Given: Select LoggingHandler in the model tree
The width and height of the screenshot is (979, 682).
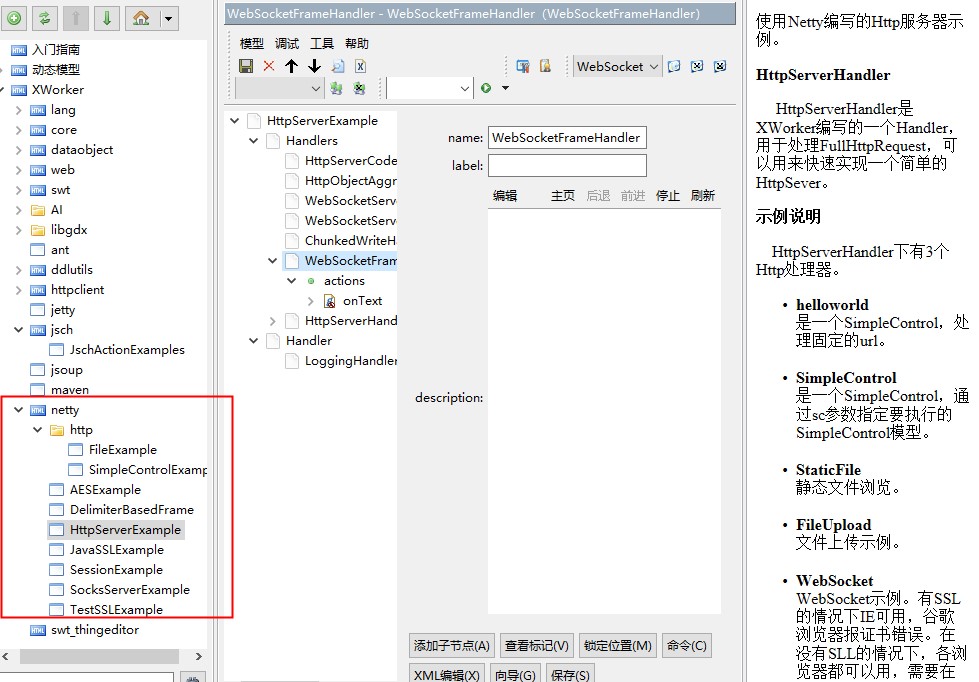Looking at the screenshot, I should pyautogui.click(x=350, y=361).
